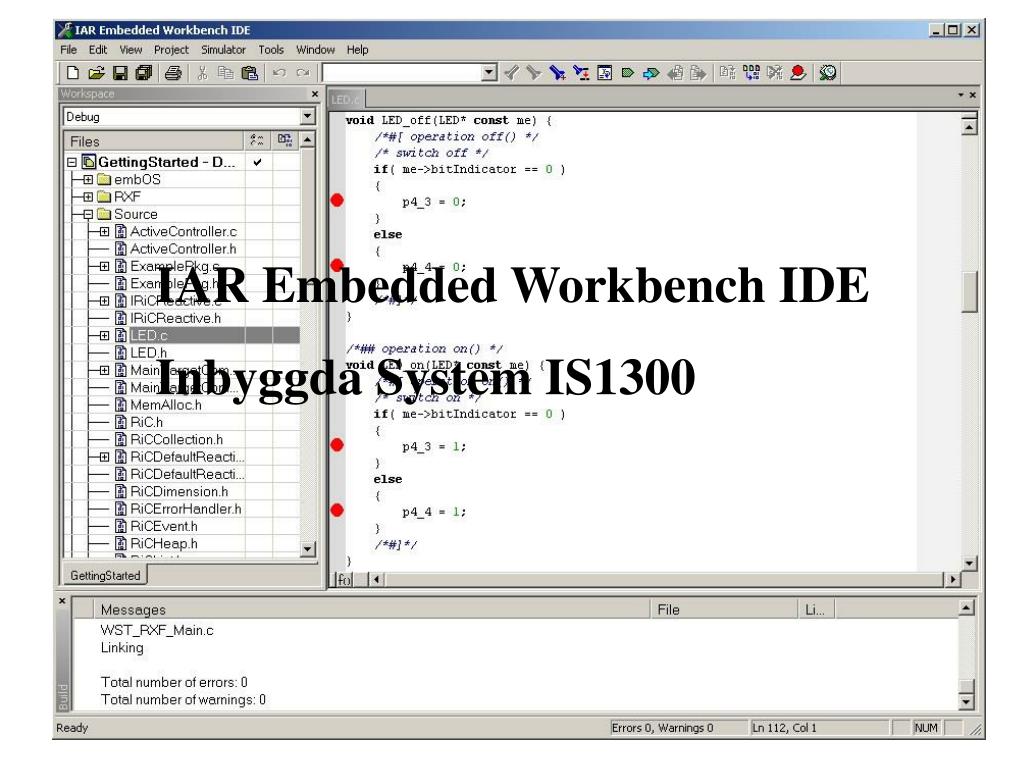
Task: Click the Messages column header
Action: pos(372,609)
